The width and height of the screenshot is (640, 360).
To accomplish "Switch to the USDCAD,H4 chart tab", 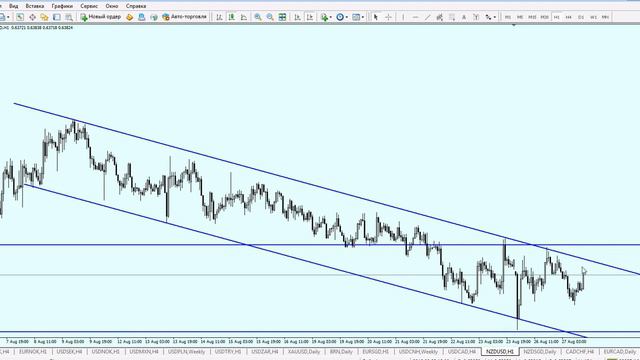I will (x=462, y=351).
